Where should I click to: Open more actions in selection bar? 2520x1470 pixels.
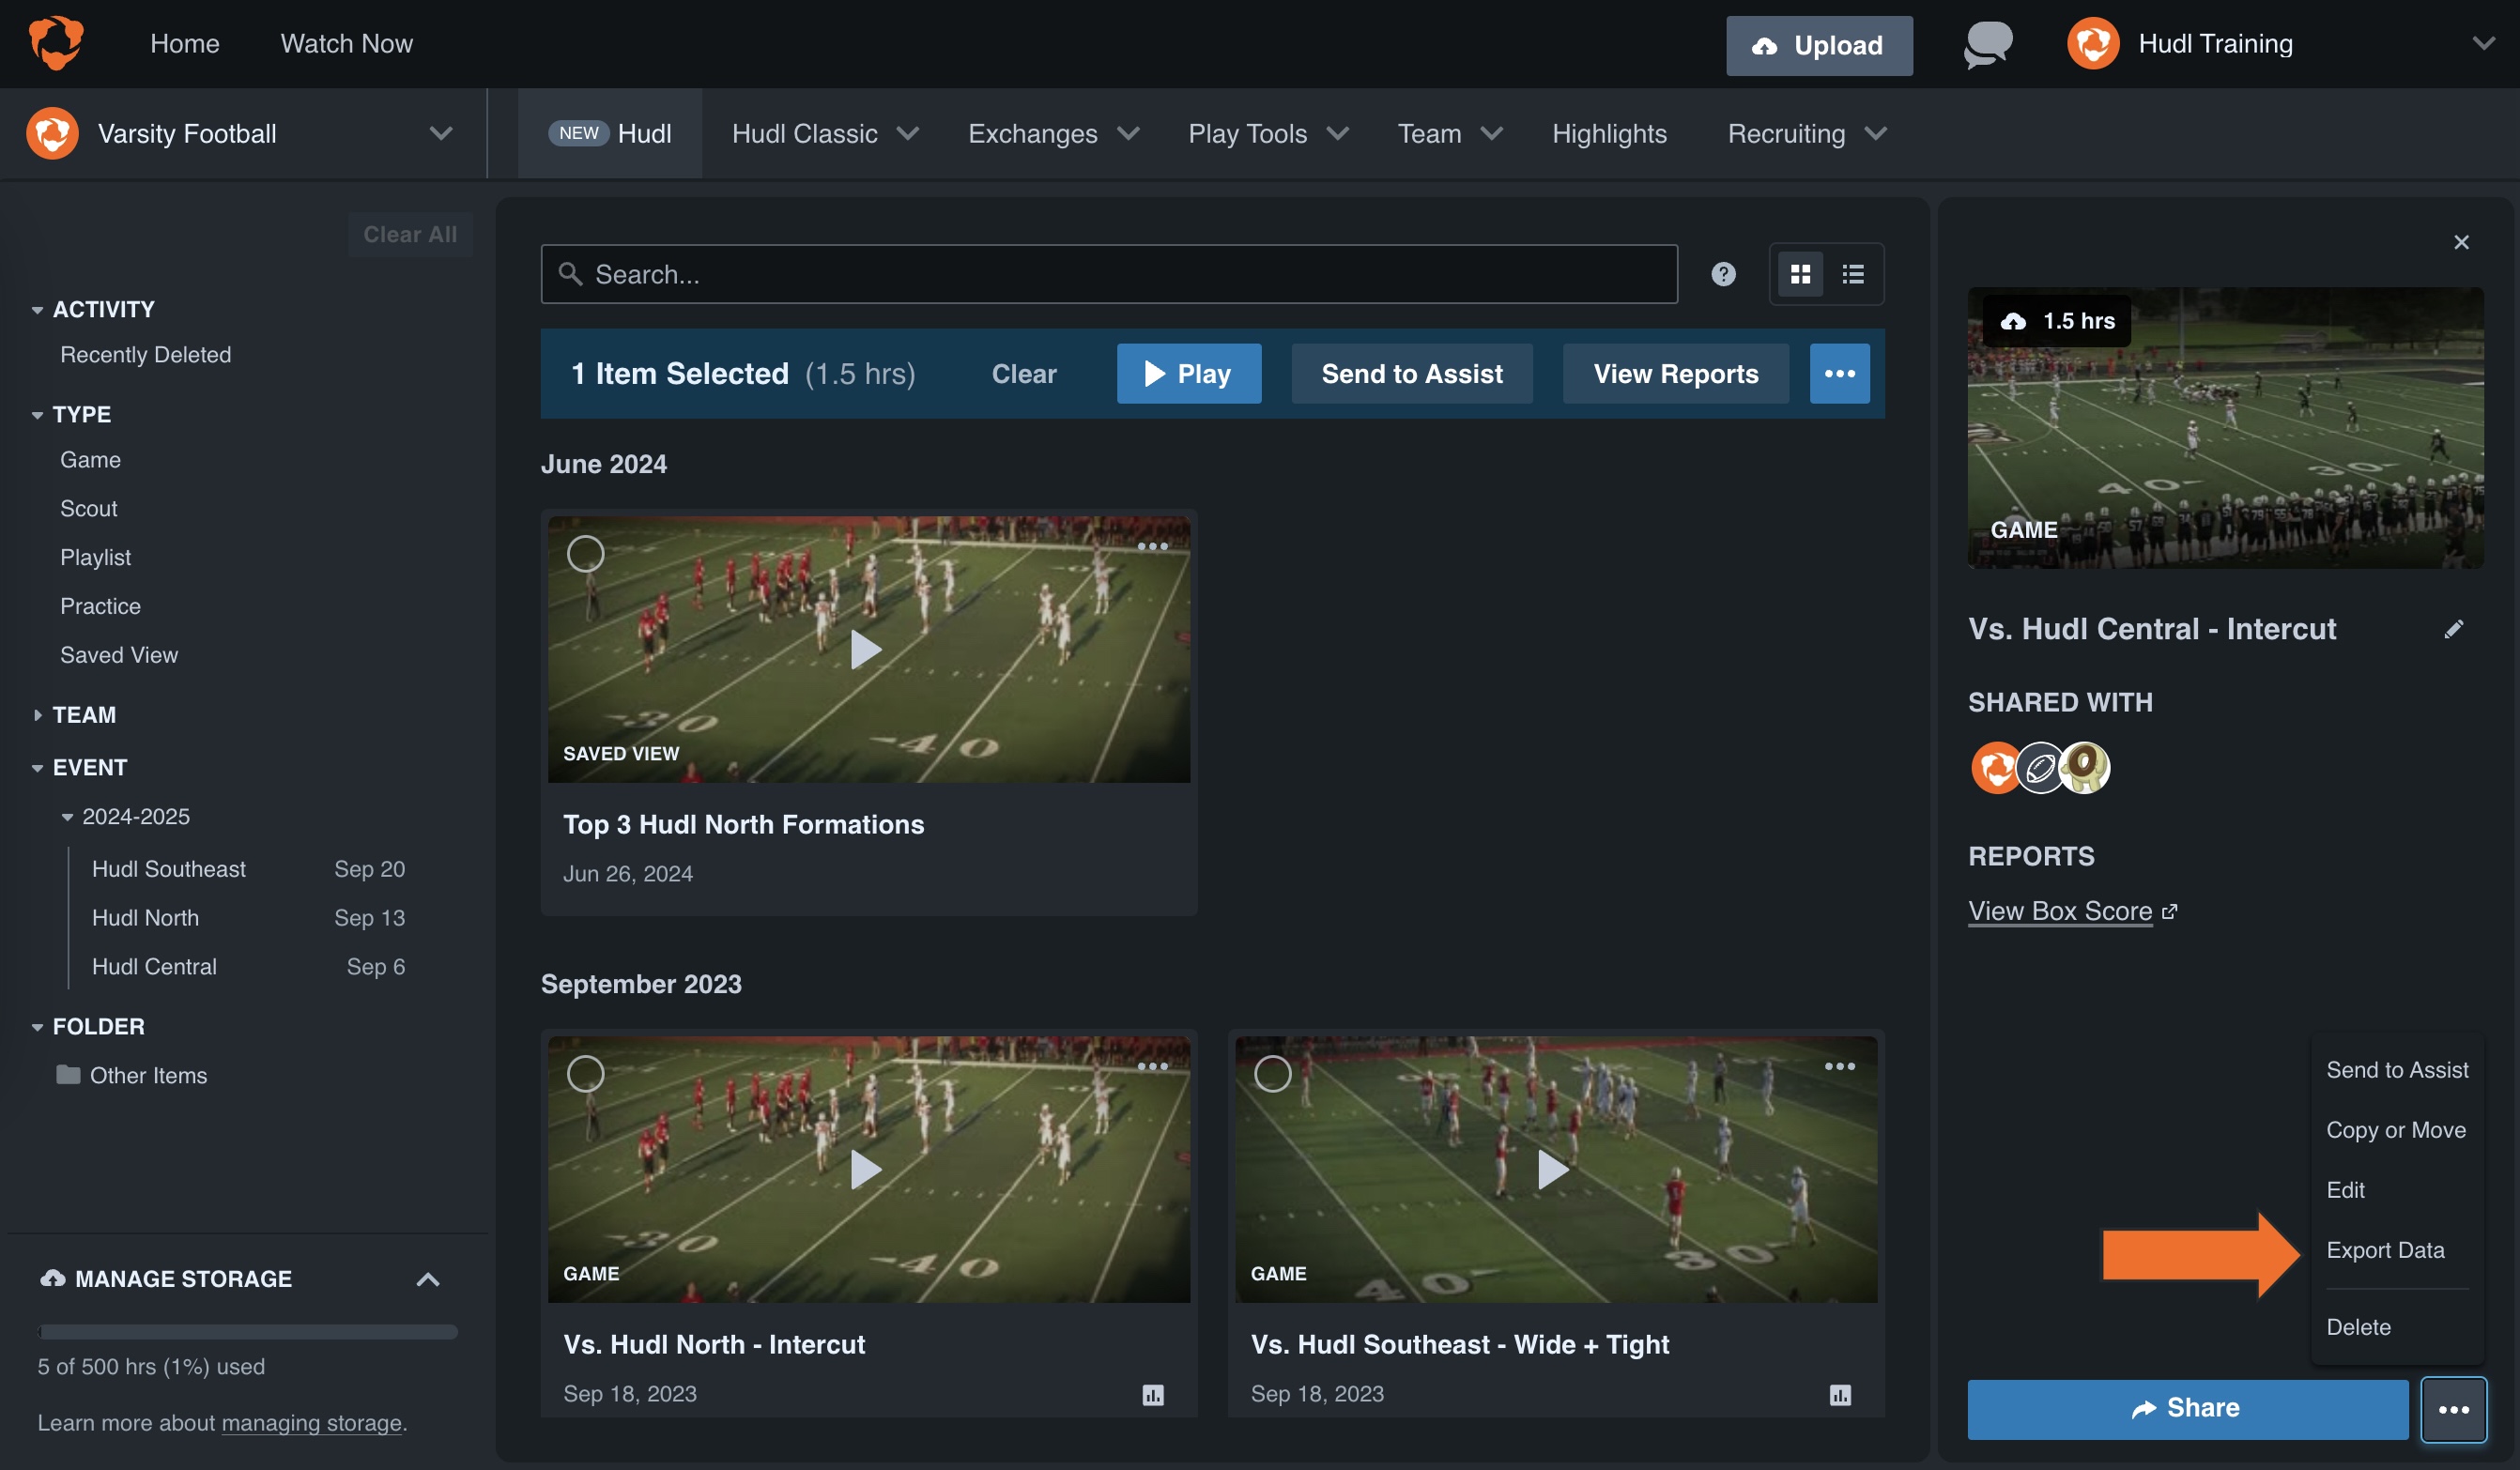pos(1839,374)
